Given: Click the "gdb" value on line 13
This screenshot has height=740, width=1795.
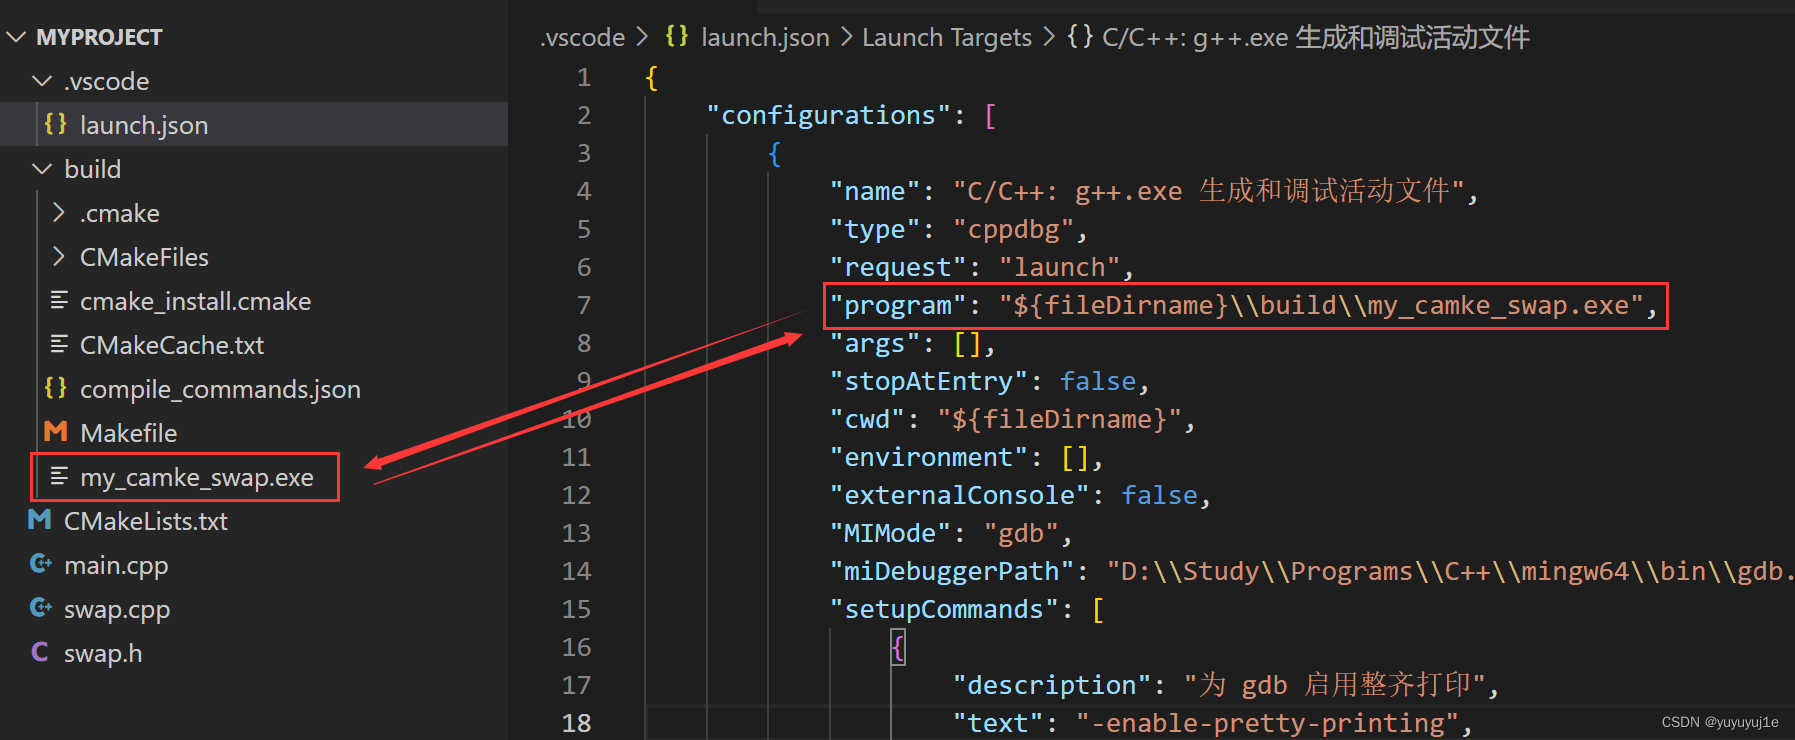Looking at the screenshot, I should [x=1021, y=533].
